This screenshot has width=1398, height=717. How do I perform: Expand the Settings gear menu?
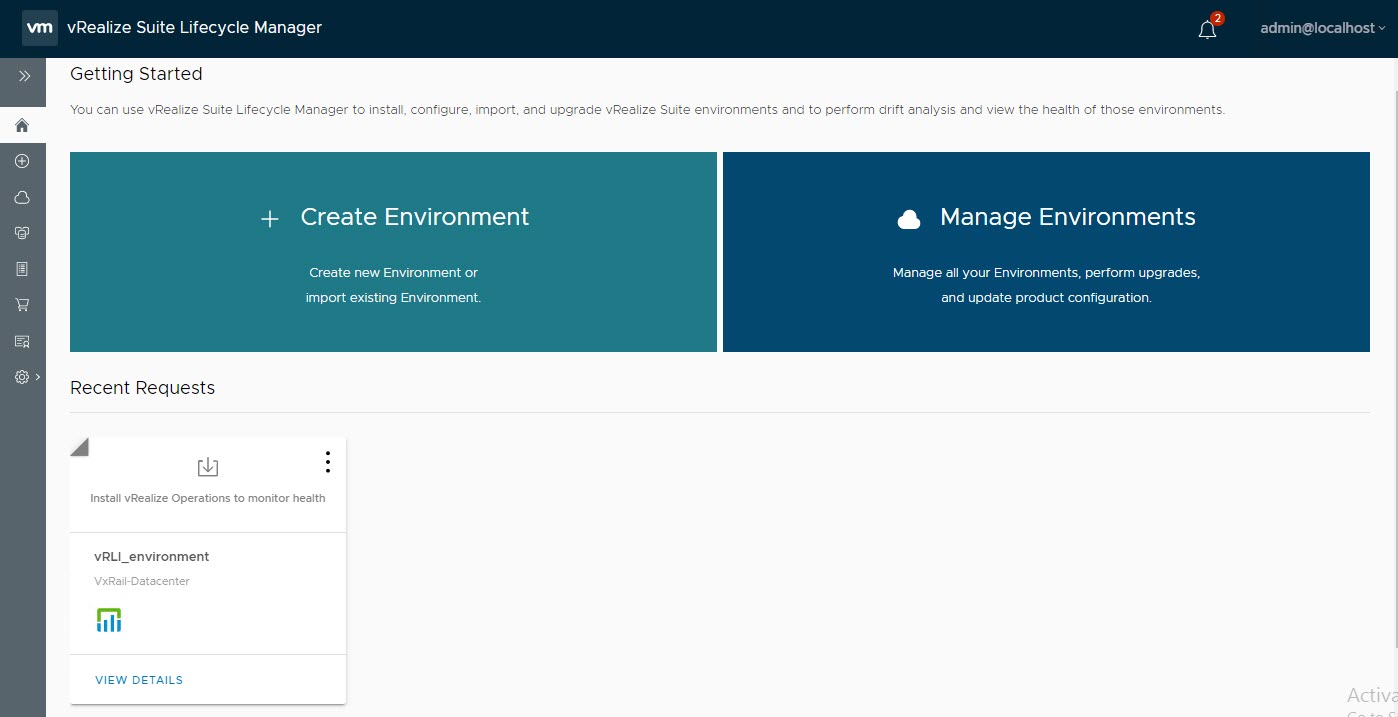pos(26,377)
